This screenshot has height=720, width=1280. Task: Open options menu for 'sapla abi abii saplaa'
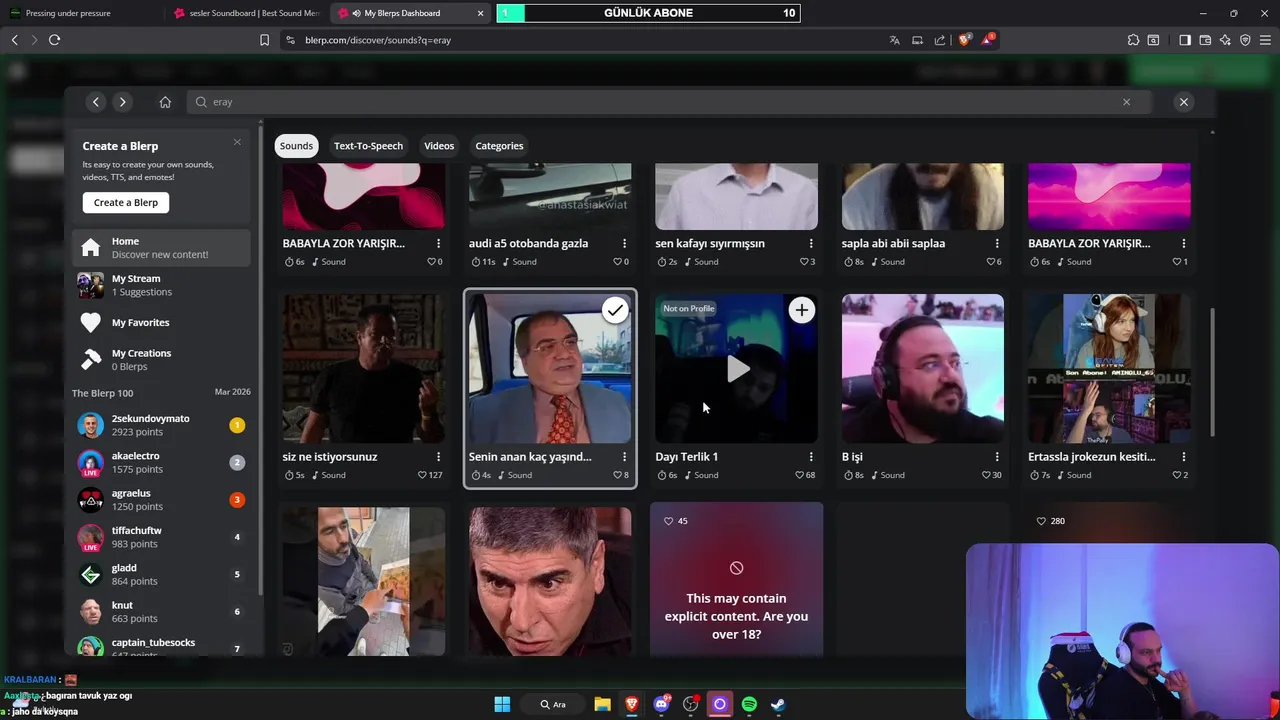tap(997, 243)
